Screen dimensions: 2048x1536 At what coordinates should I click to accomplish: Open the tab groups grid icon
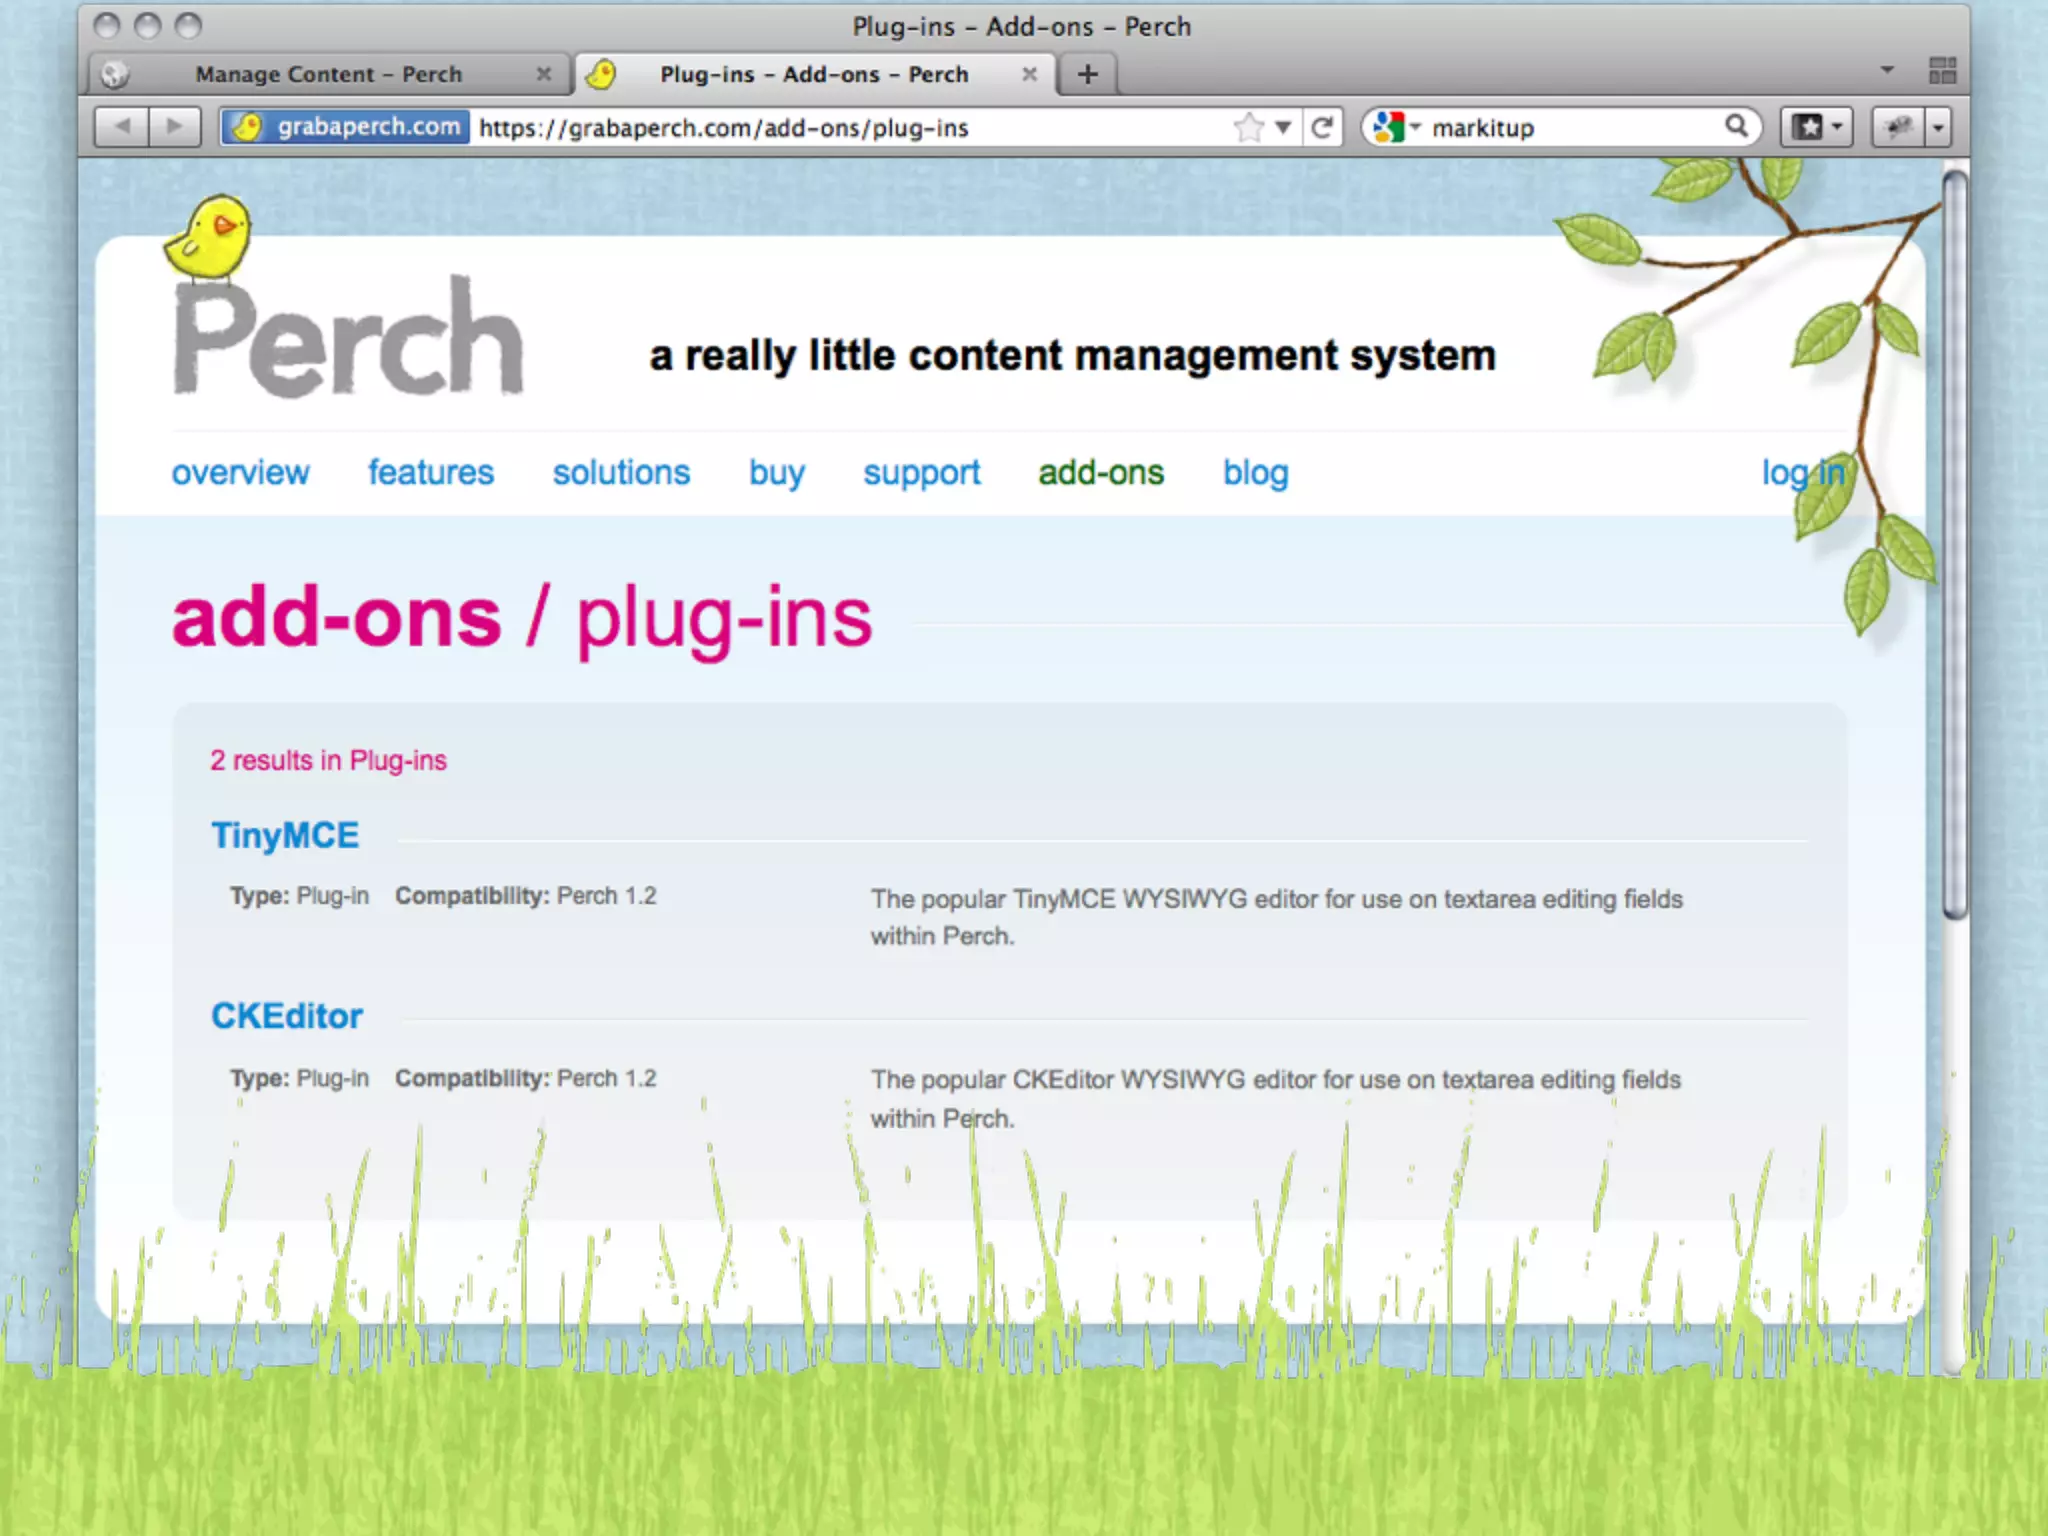(x=1942, y=71)
